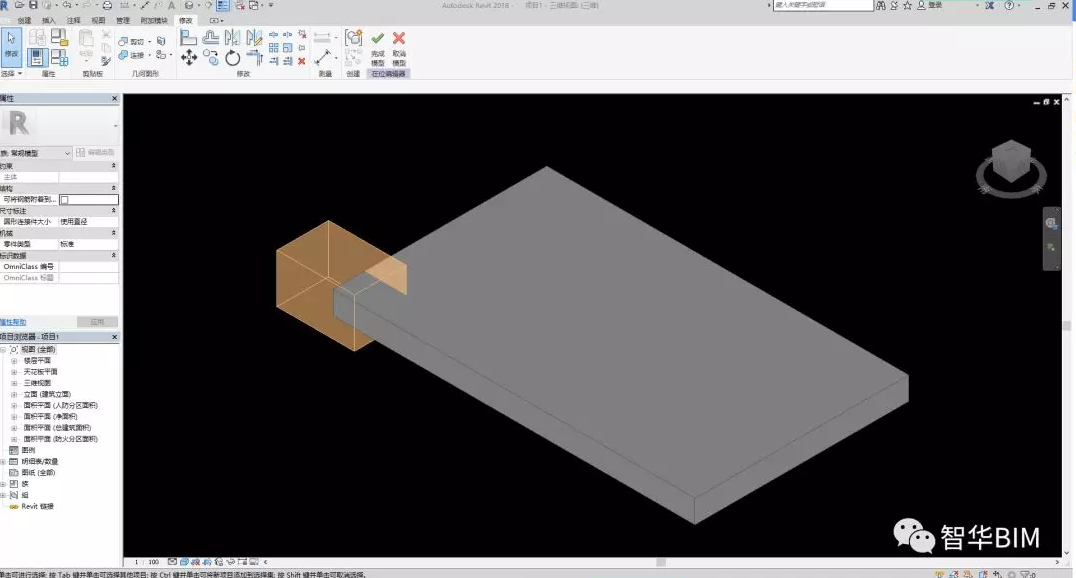Close the Properties palette
The image size is (1076, 578).
pyautogui.click(x=114, y=99)
